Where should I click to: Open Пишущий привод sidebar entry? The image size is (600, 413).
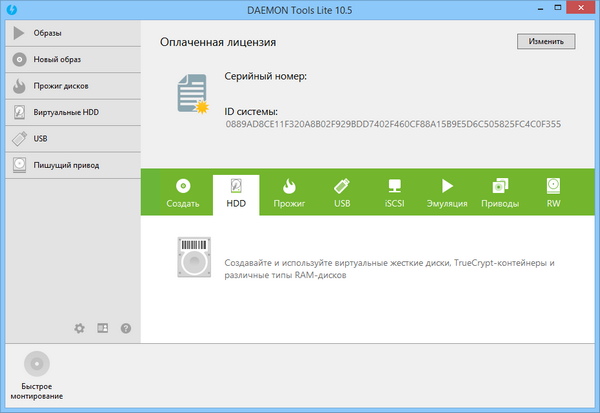pyautogui.click(x=70, y=164)
